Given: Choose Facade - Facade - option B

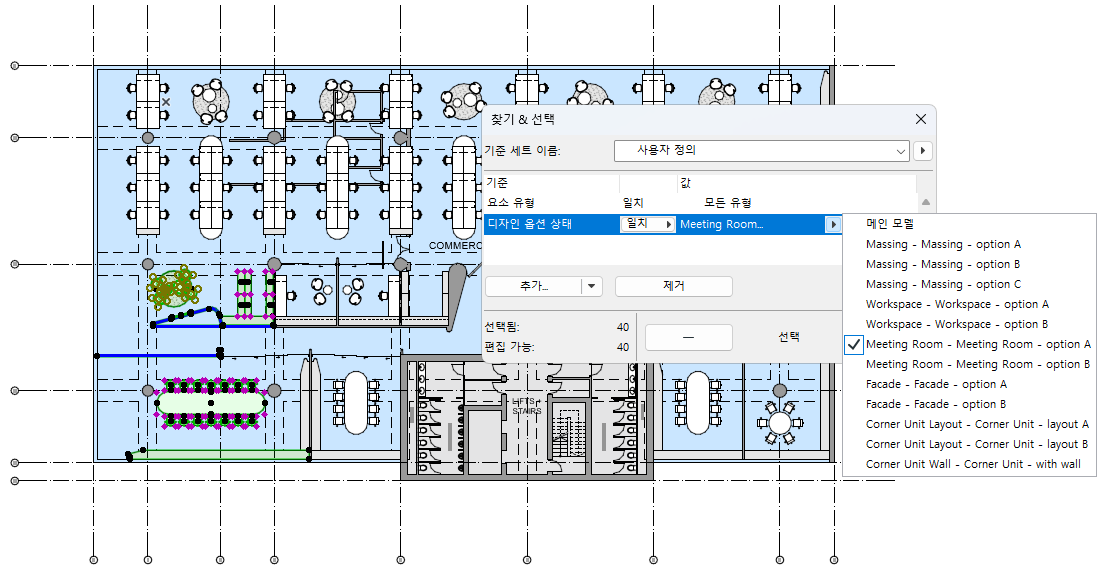Looking at the screenshot, I should pyautogui.click(x=969, y=404).
